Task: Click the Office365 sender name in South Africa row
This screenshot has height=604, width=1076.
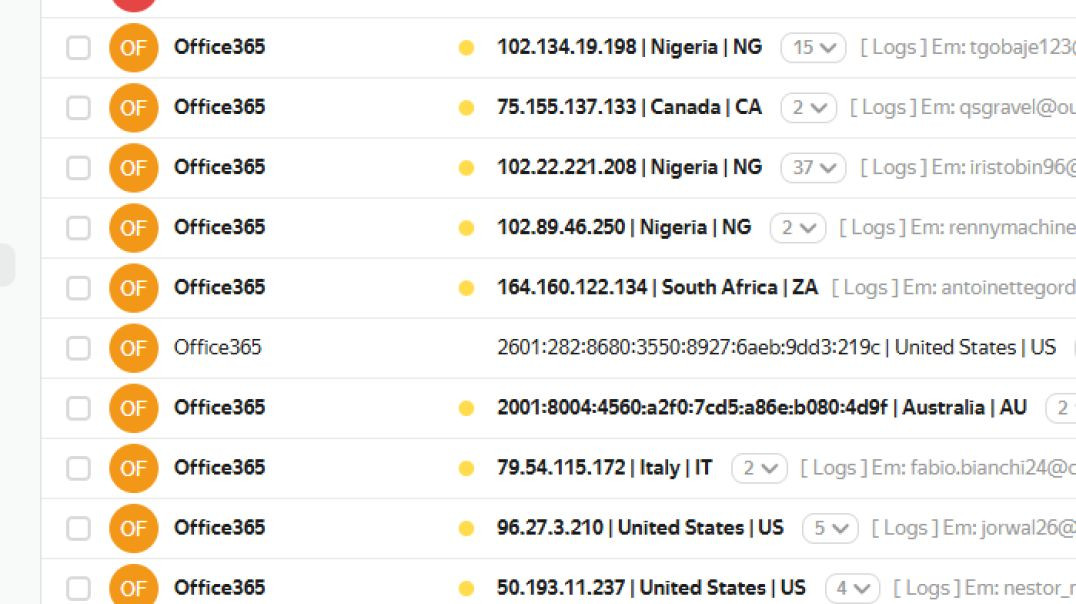Action: [220, 287]
